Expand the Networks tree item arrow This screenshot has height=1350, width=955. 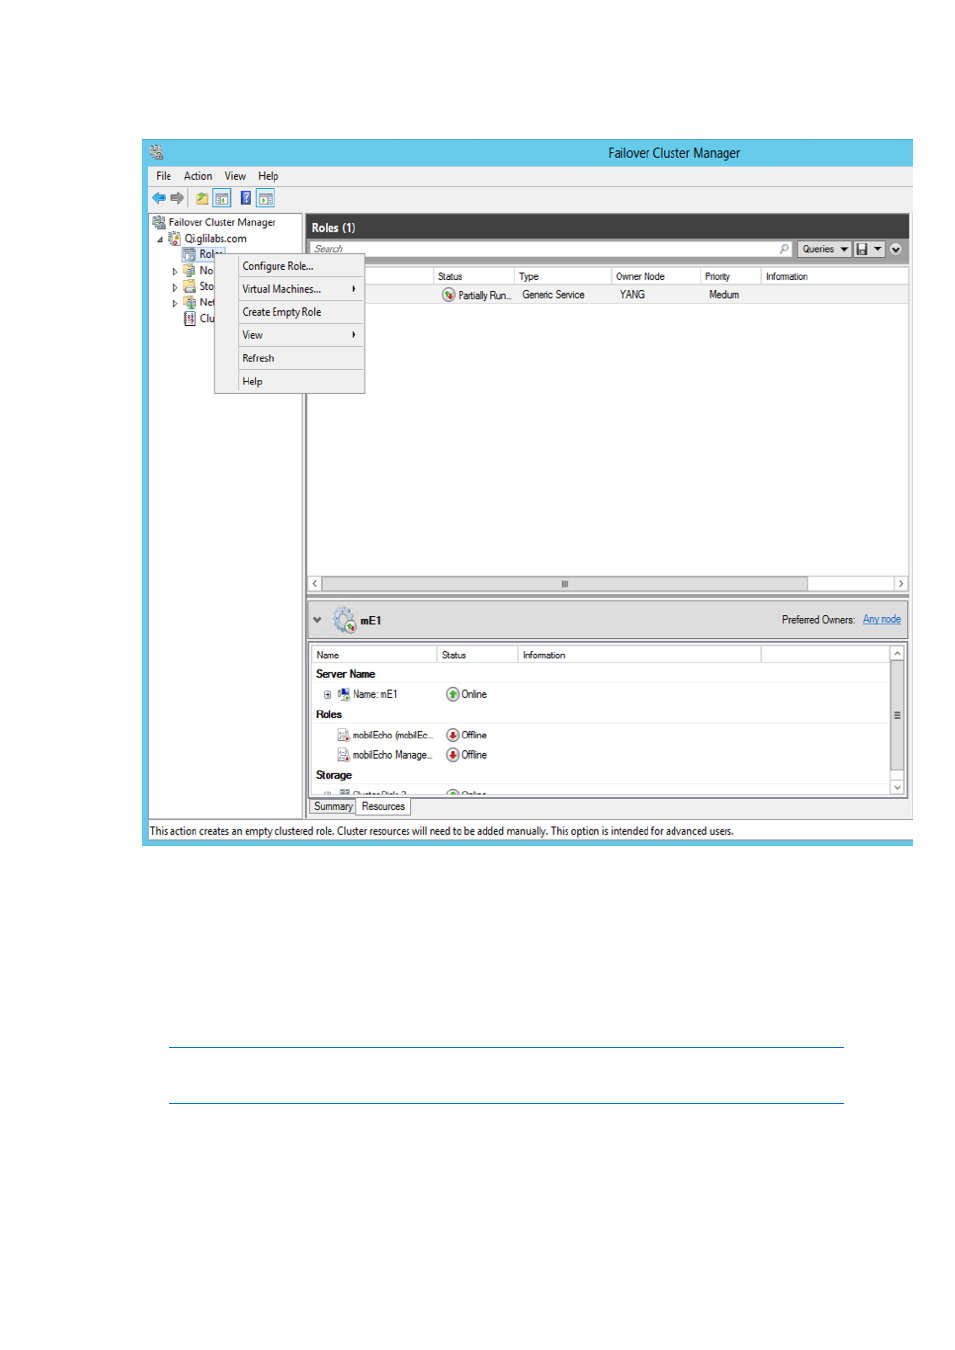coord(175,303)
